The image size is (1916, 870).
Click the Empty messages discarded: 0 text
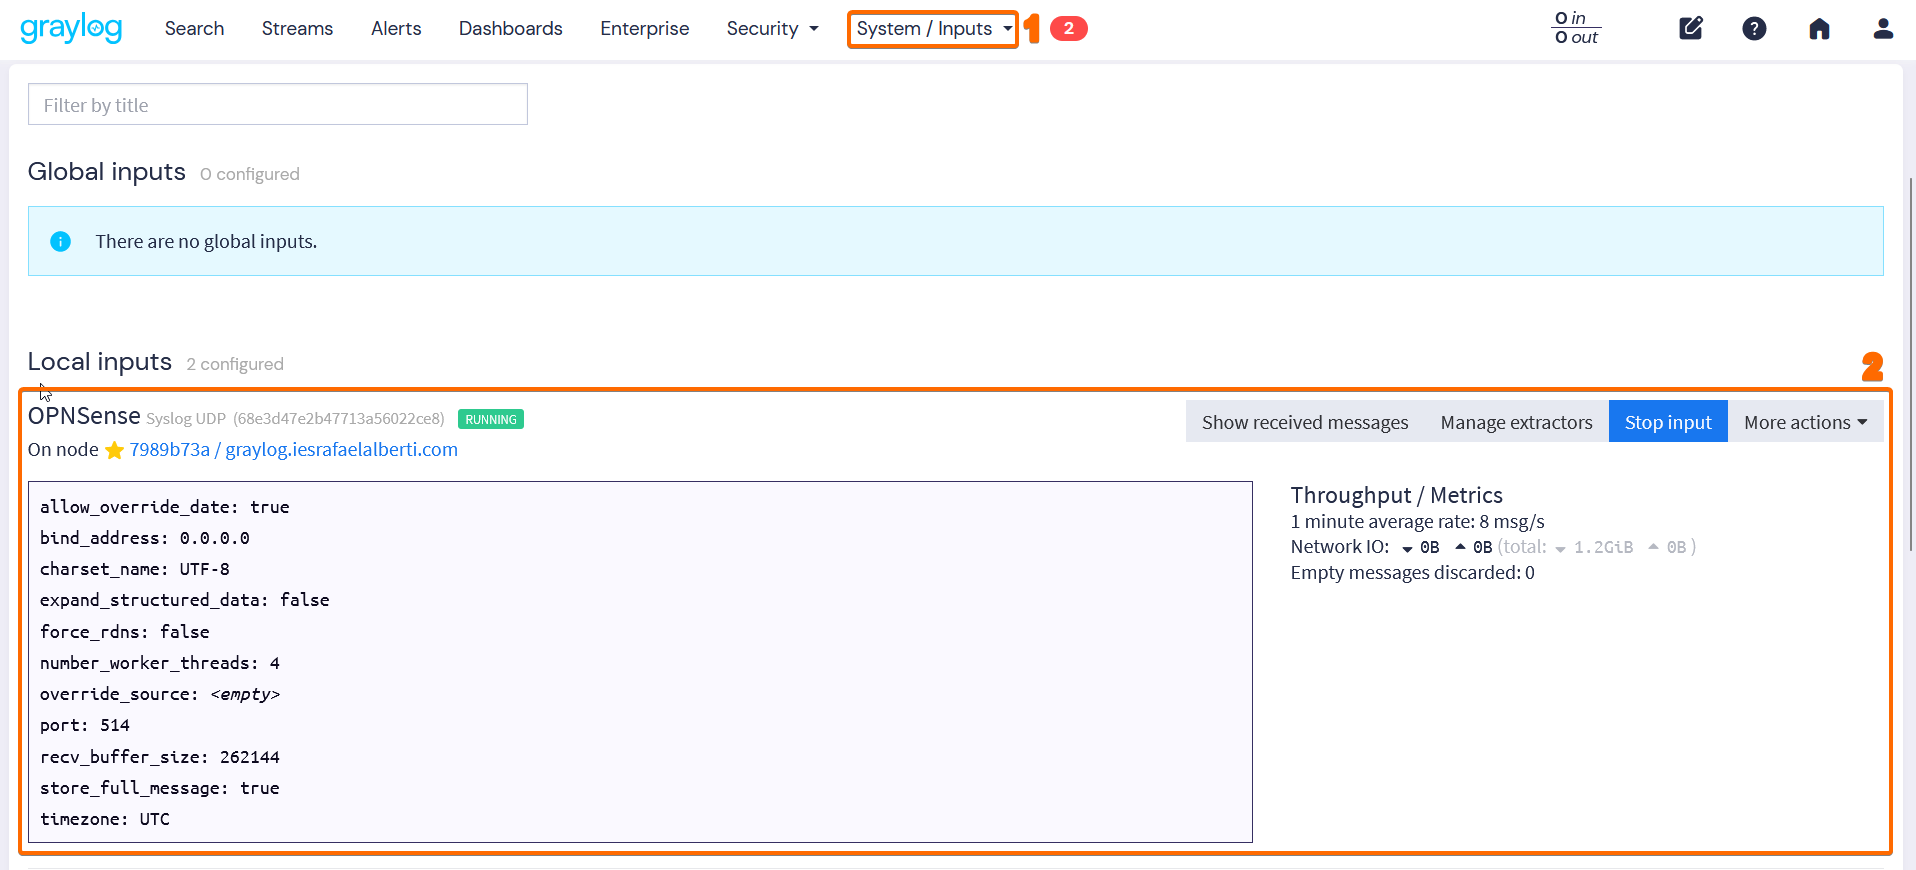coord(1412,573)
